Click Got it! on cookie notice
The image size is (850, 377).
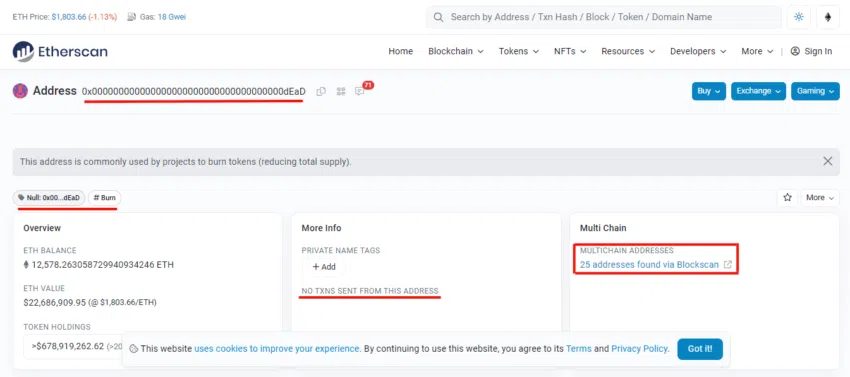tap(700, 349)
